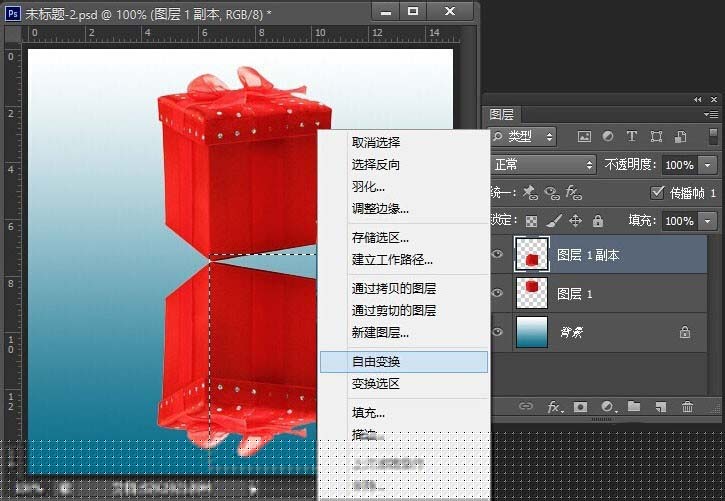725x501 pixels.
Task: Choose 羽化... from context menu
Action: point(403,187)
